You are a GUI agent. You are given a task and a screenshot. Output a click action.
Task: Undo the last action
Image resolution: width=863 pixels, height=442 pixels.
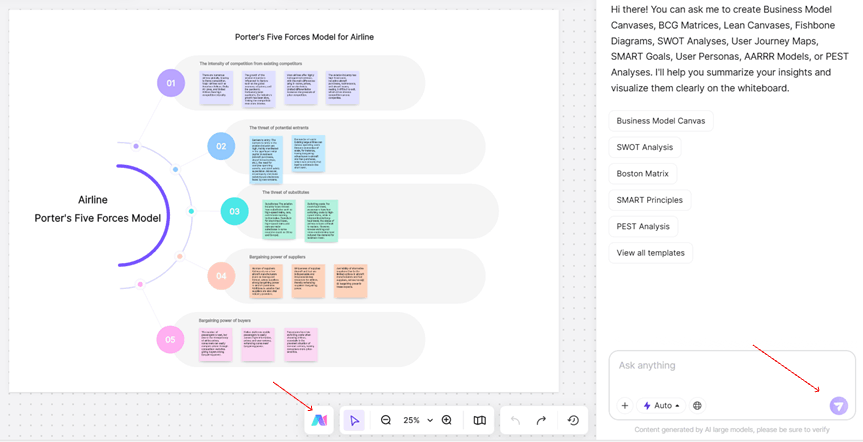(515, 421)
